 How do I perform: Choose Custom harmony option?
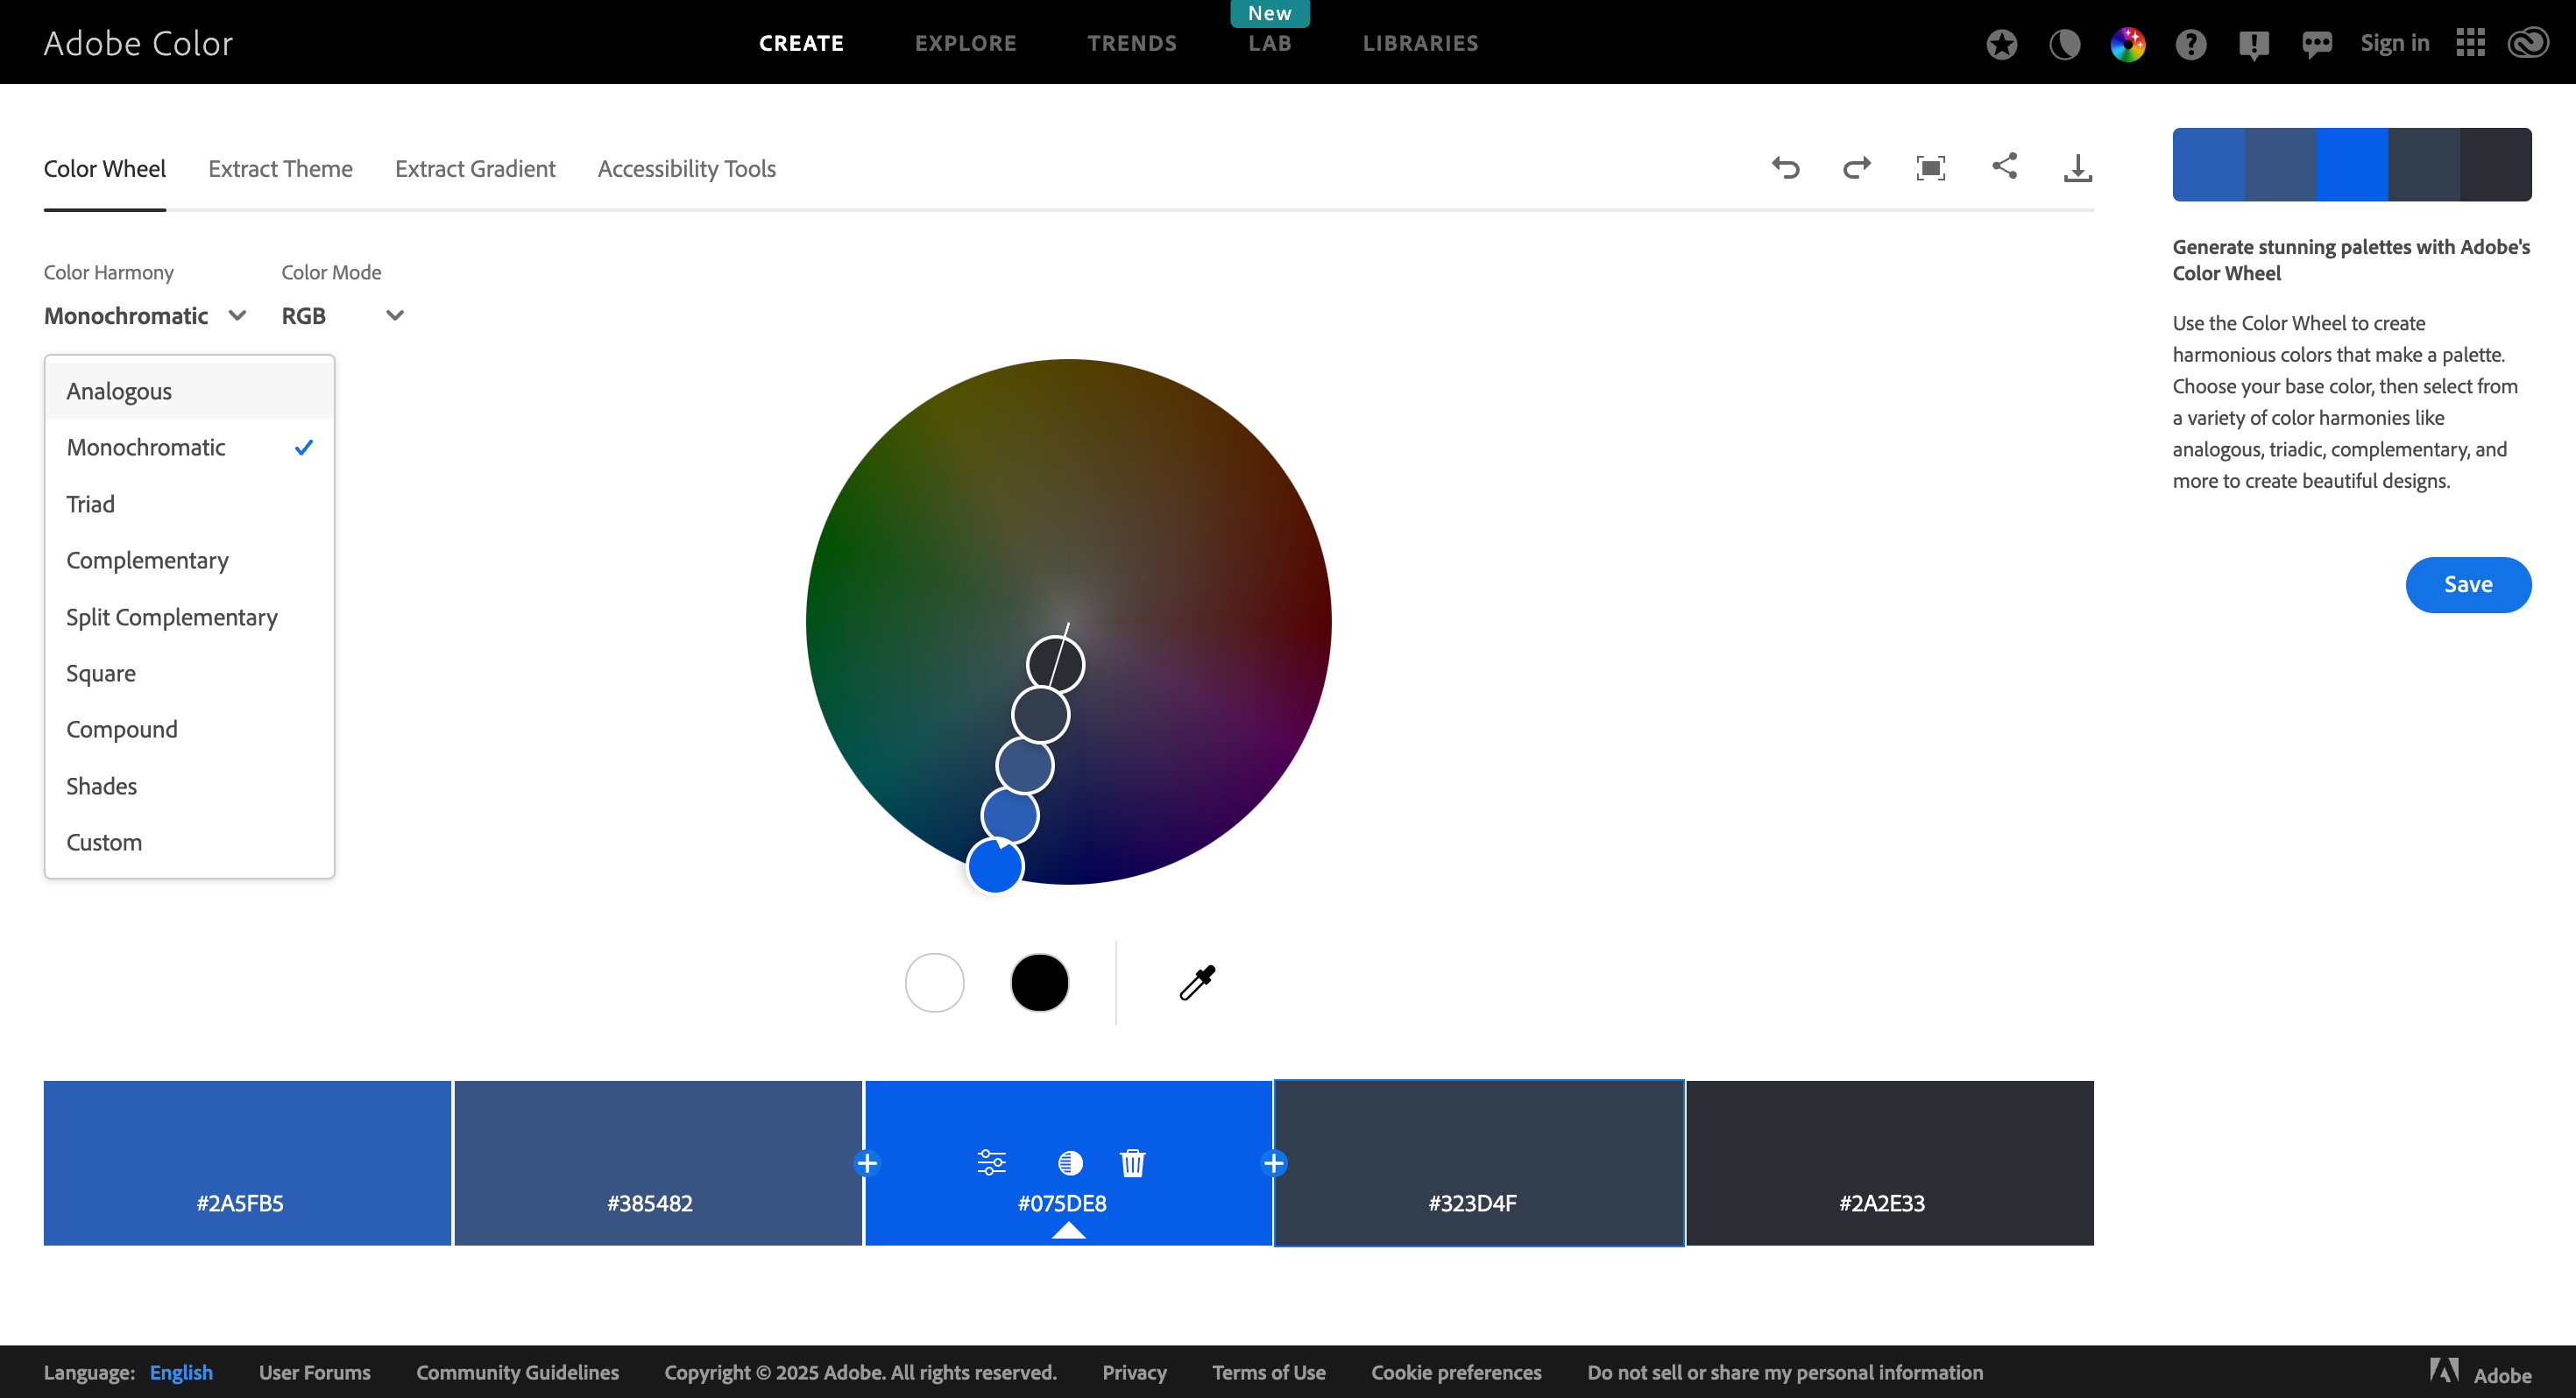[x=190, y=842]
